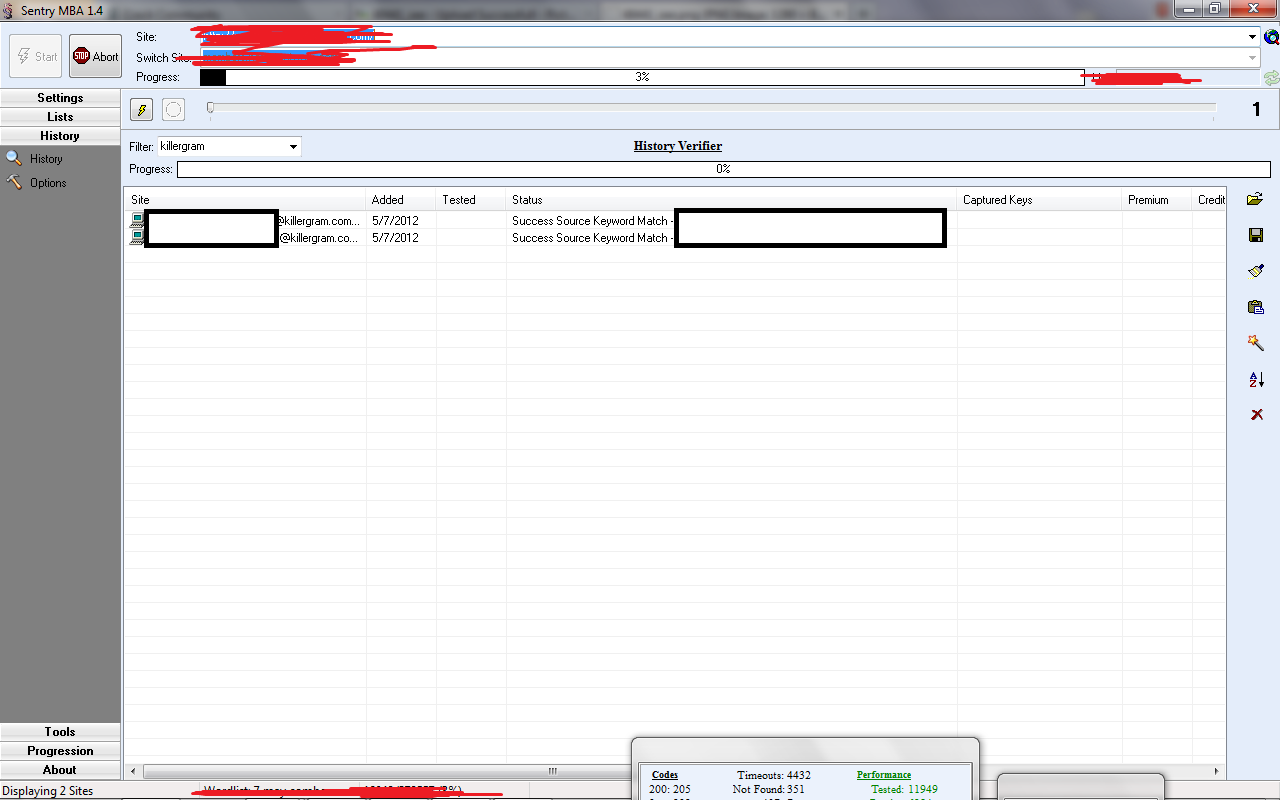Image resolution: width=1280 pixels, height=800 pixels.
Task: Click the horizontal scrollbar thumb
Action: pos(551,772)
